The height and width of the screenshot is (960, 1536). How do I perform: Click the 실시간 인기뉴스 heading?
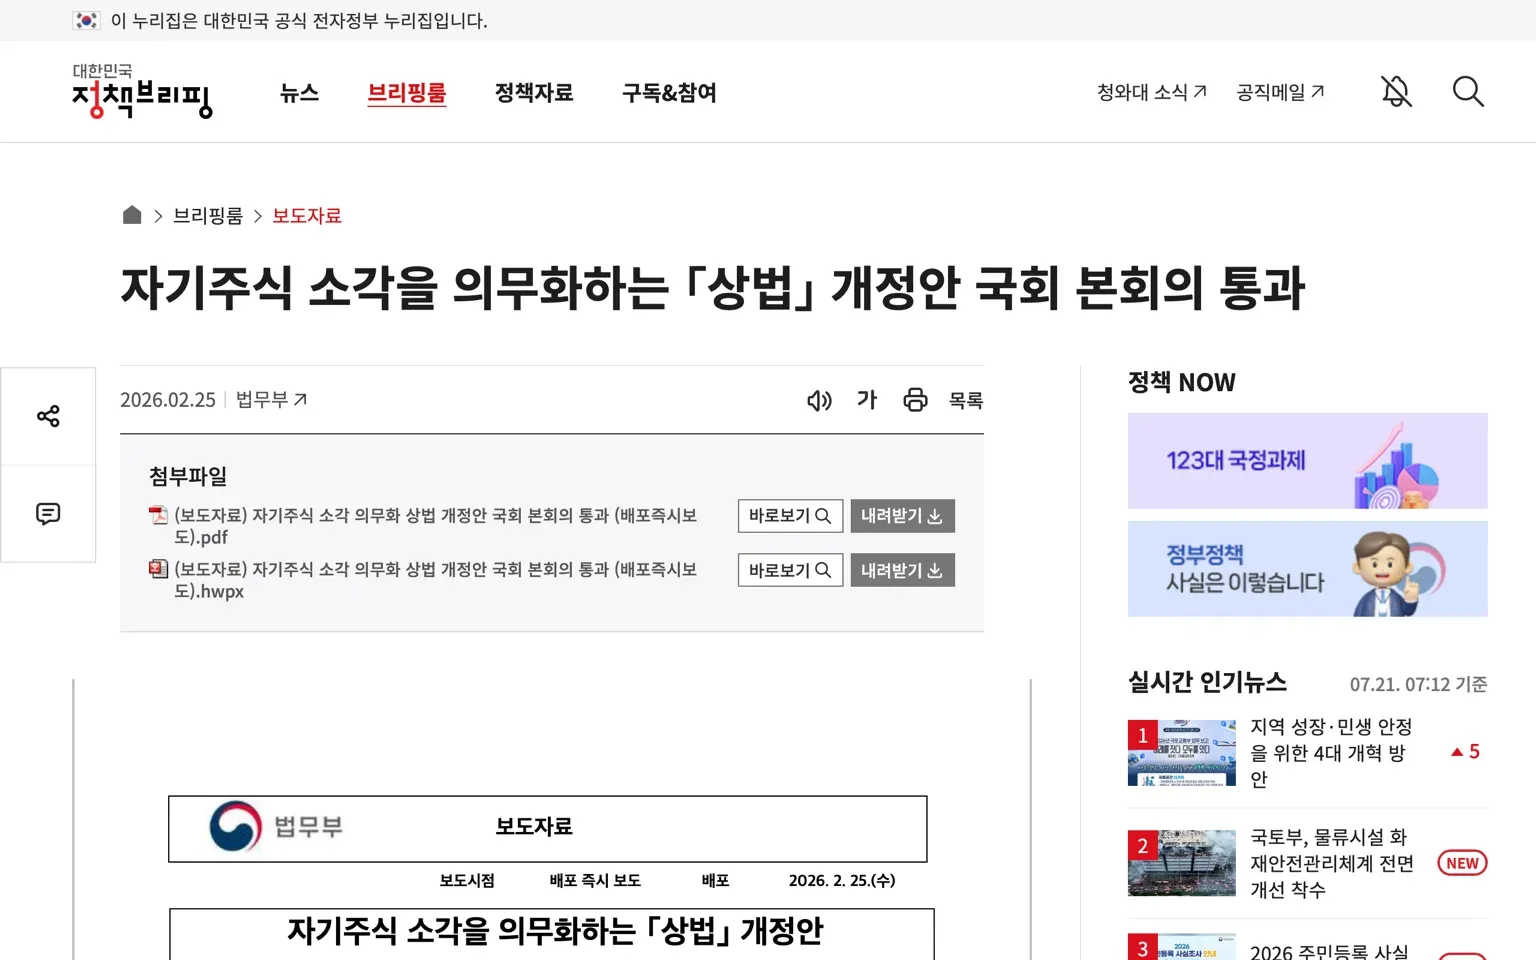click(1207, 682)
